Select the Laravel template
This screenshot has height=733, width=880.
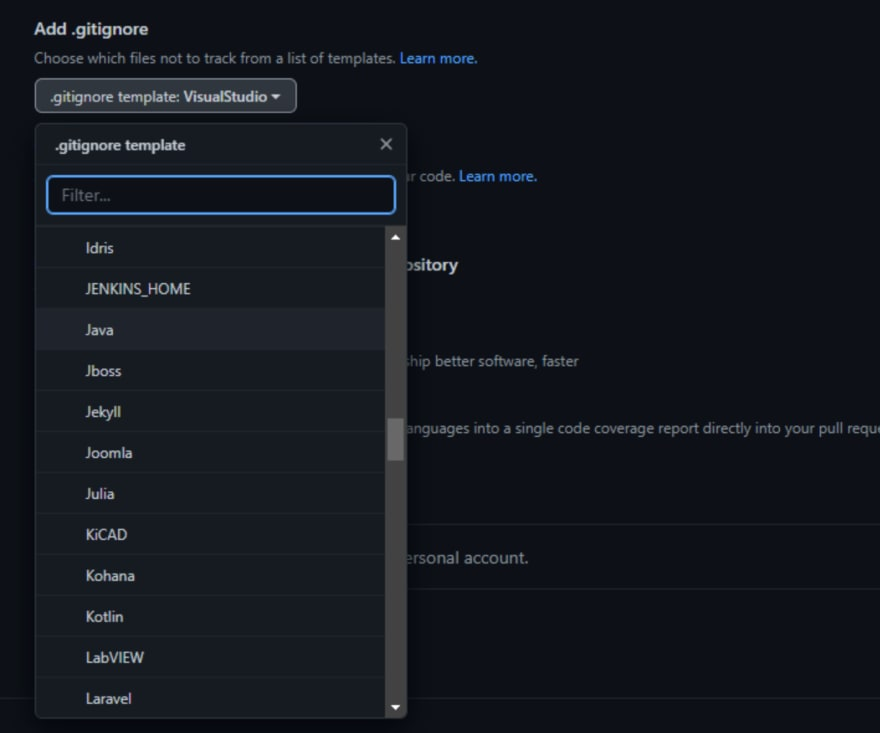click(210, 698)
